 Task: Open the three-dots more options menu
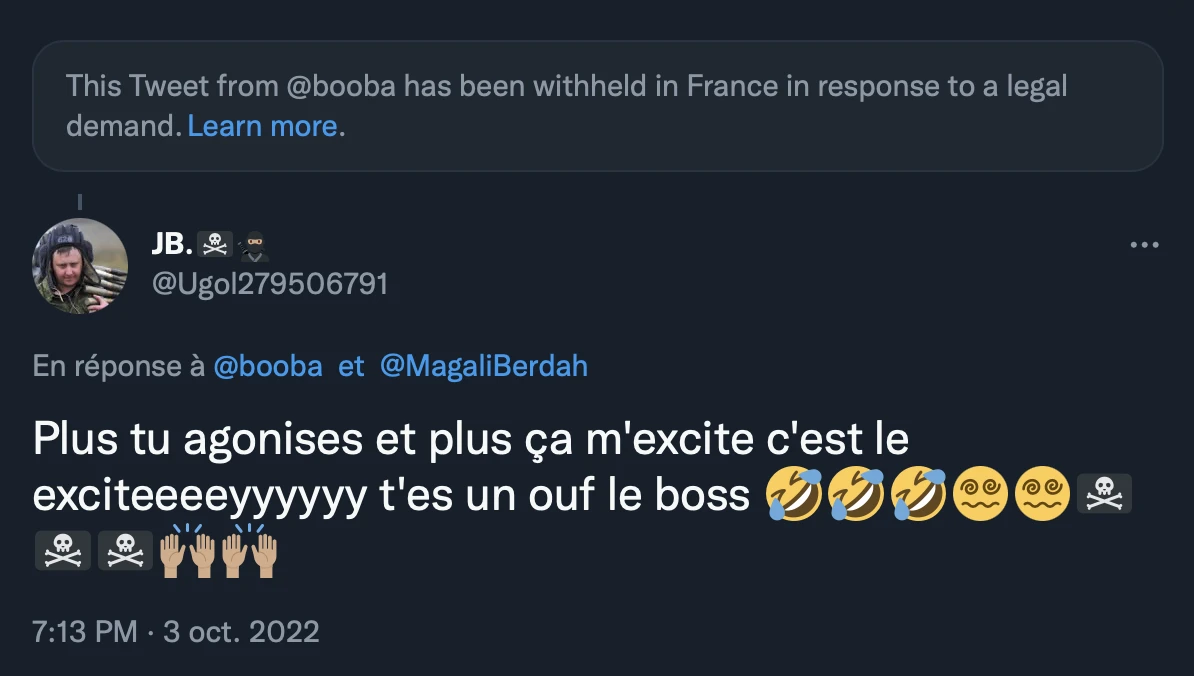click(1144, 245)
